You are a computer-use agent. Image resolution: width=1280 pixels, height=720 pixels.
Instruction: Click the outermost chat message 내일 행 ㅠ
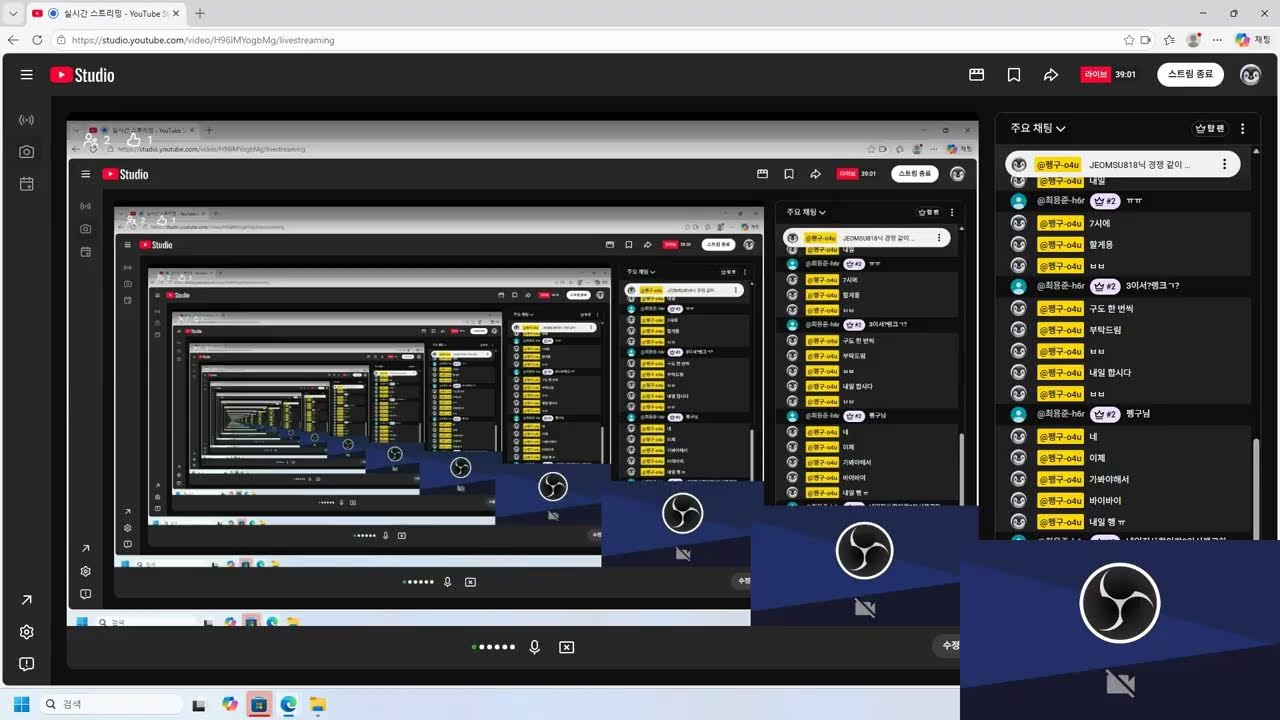(1107, 522)
